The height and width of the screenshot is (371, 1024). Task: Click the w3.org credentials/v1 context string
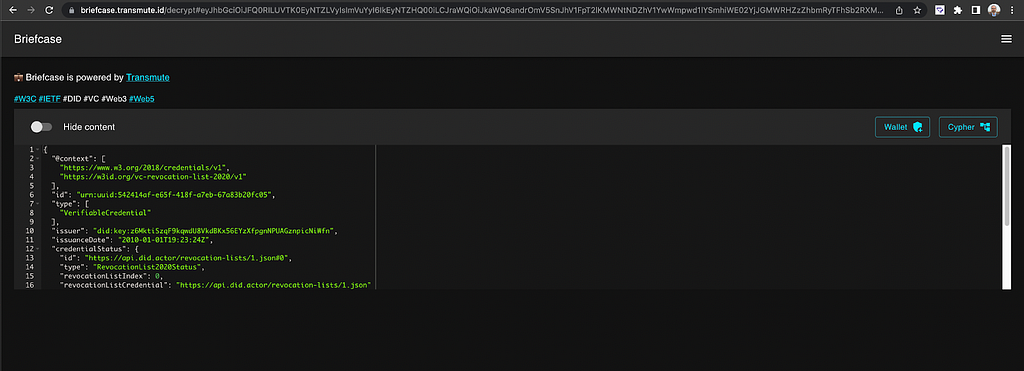(x=144, y=168)
